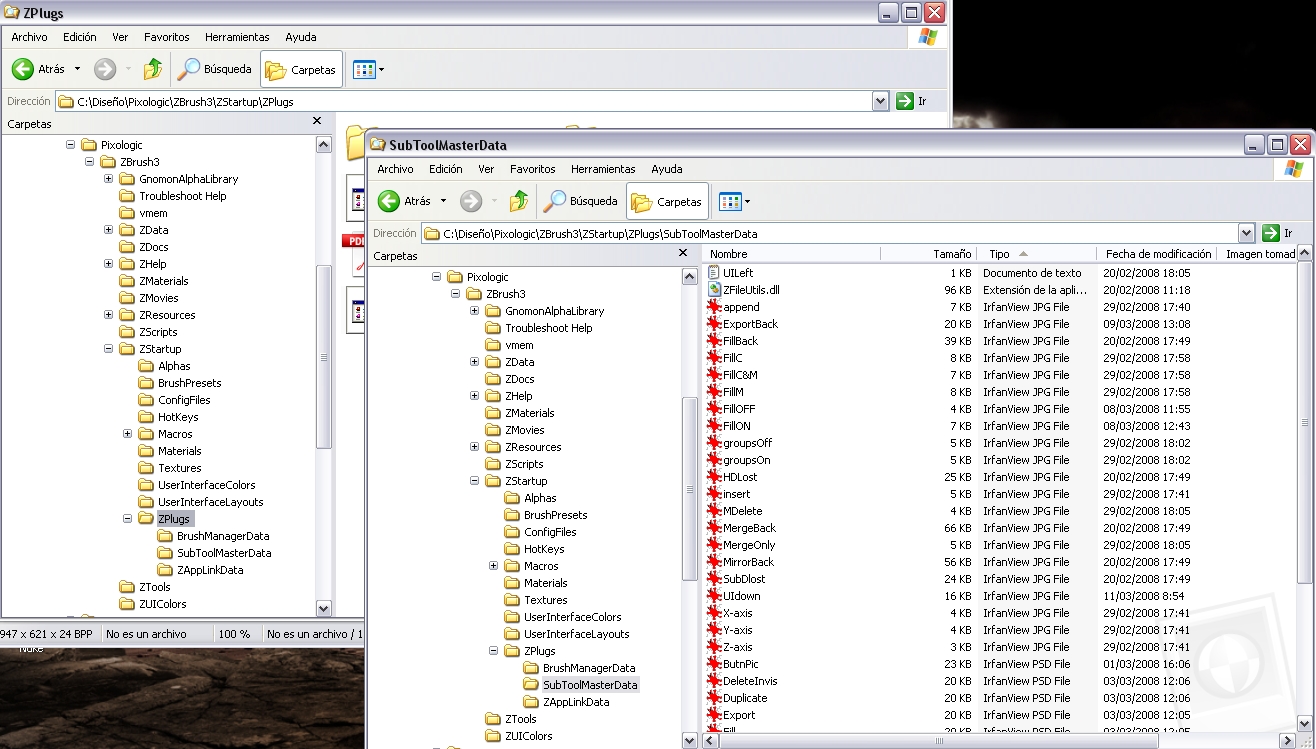Close the Carpetas pane in ZPlugs window
The width and height of the screenshot is (1316, 749).
tap(317, 121)
